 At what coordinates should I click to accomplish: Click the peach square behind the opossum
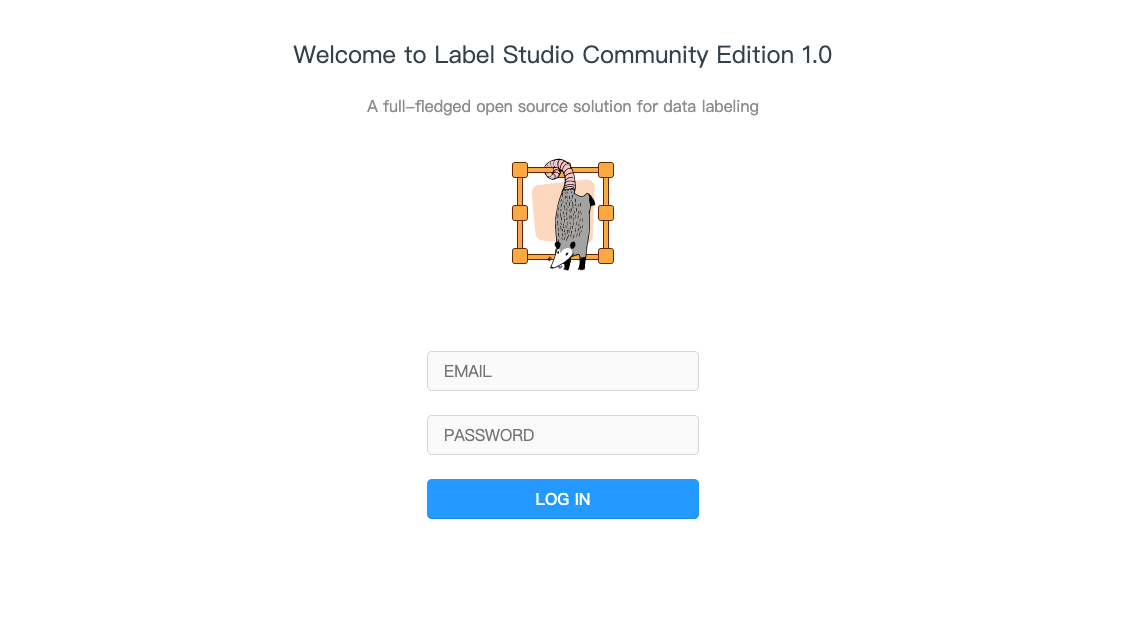[543, 212]
